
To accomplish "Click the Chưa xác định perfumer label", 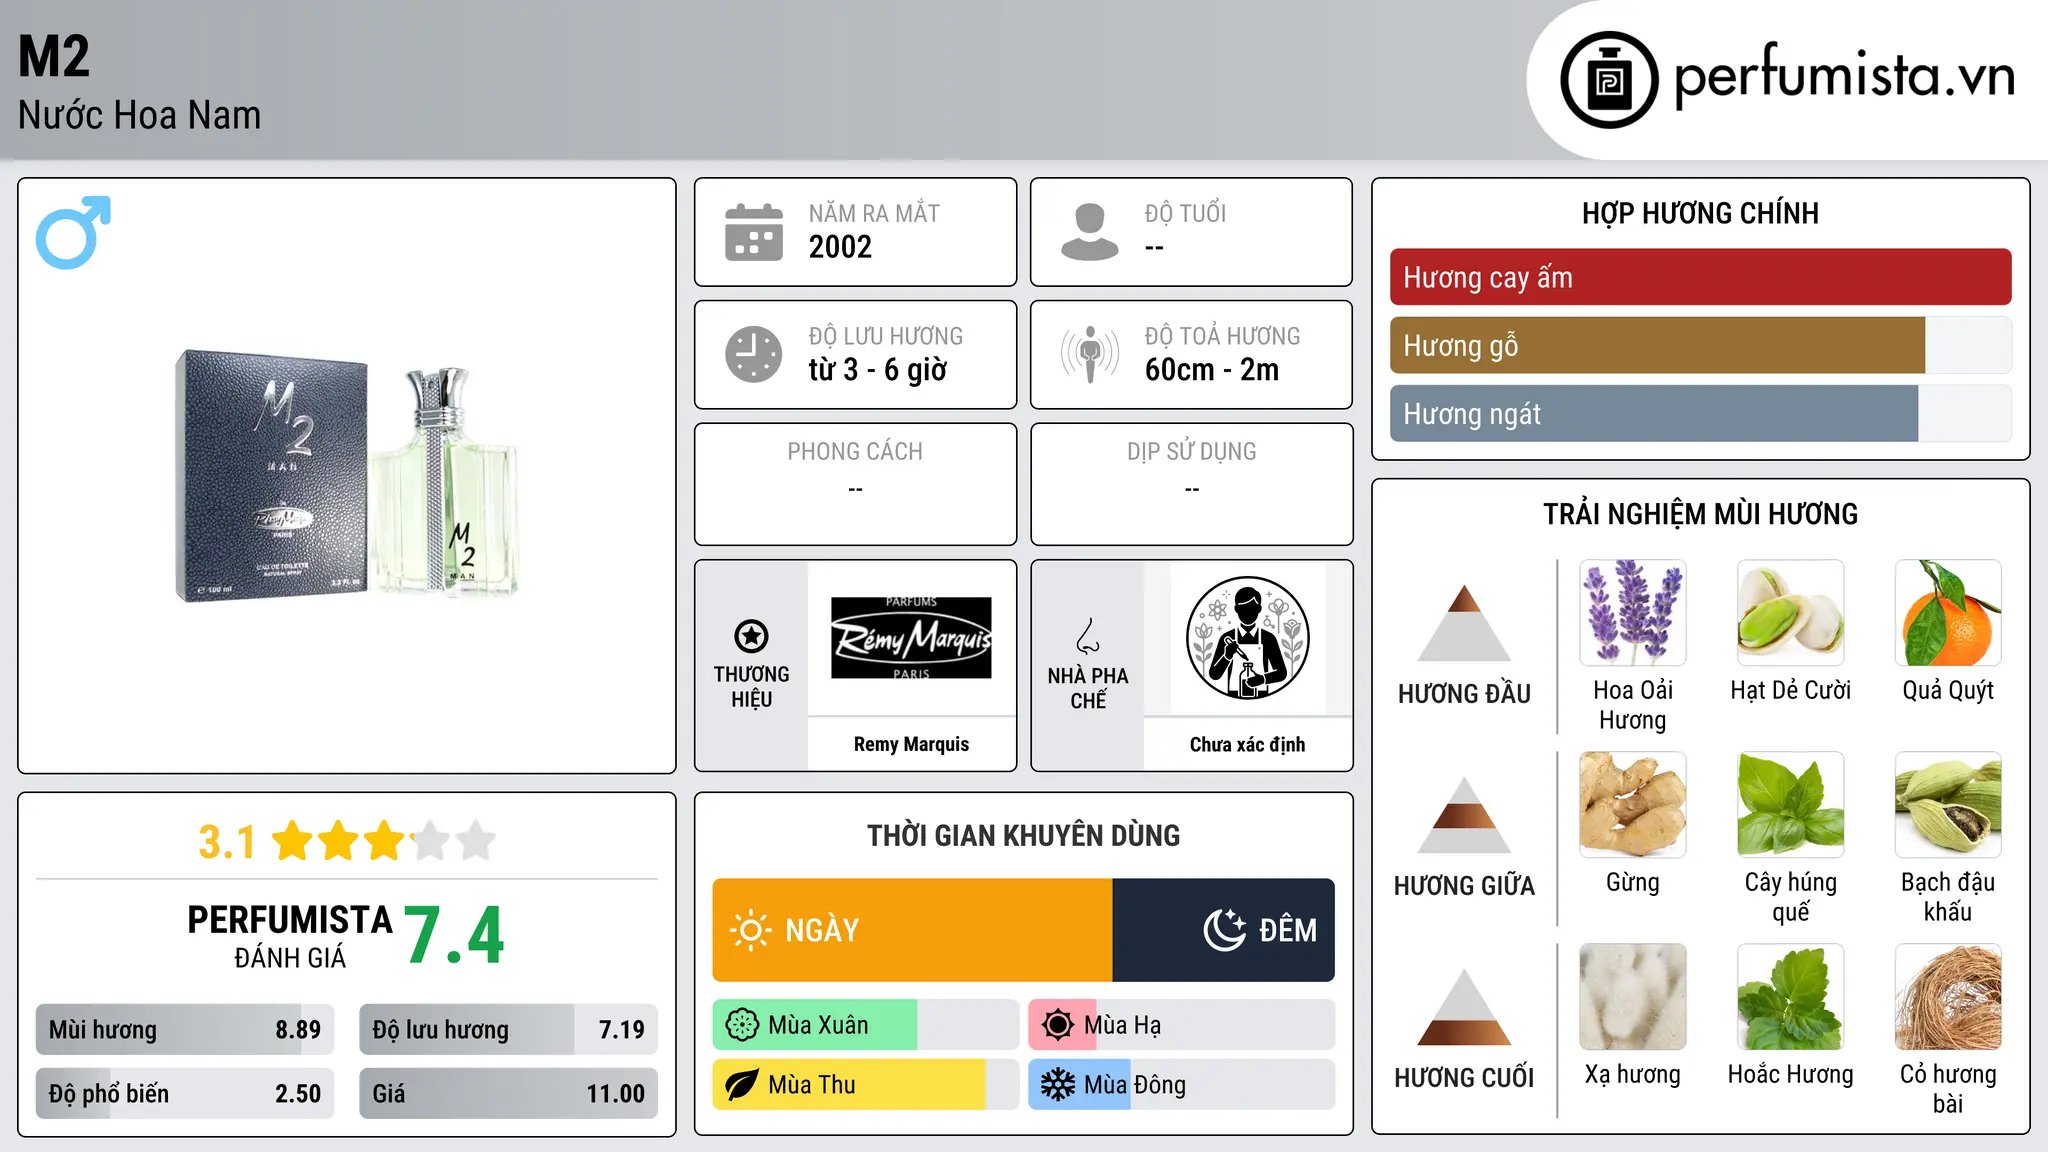I will coord(1248,744).
